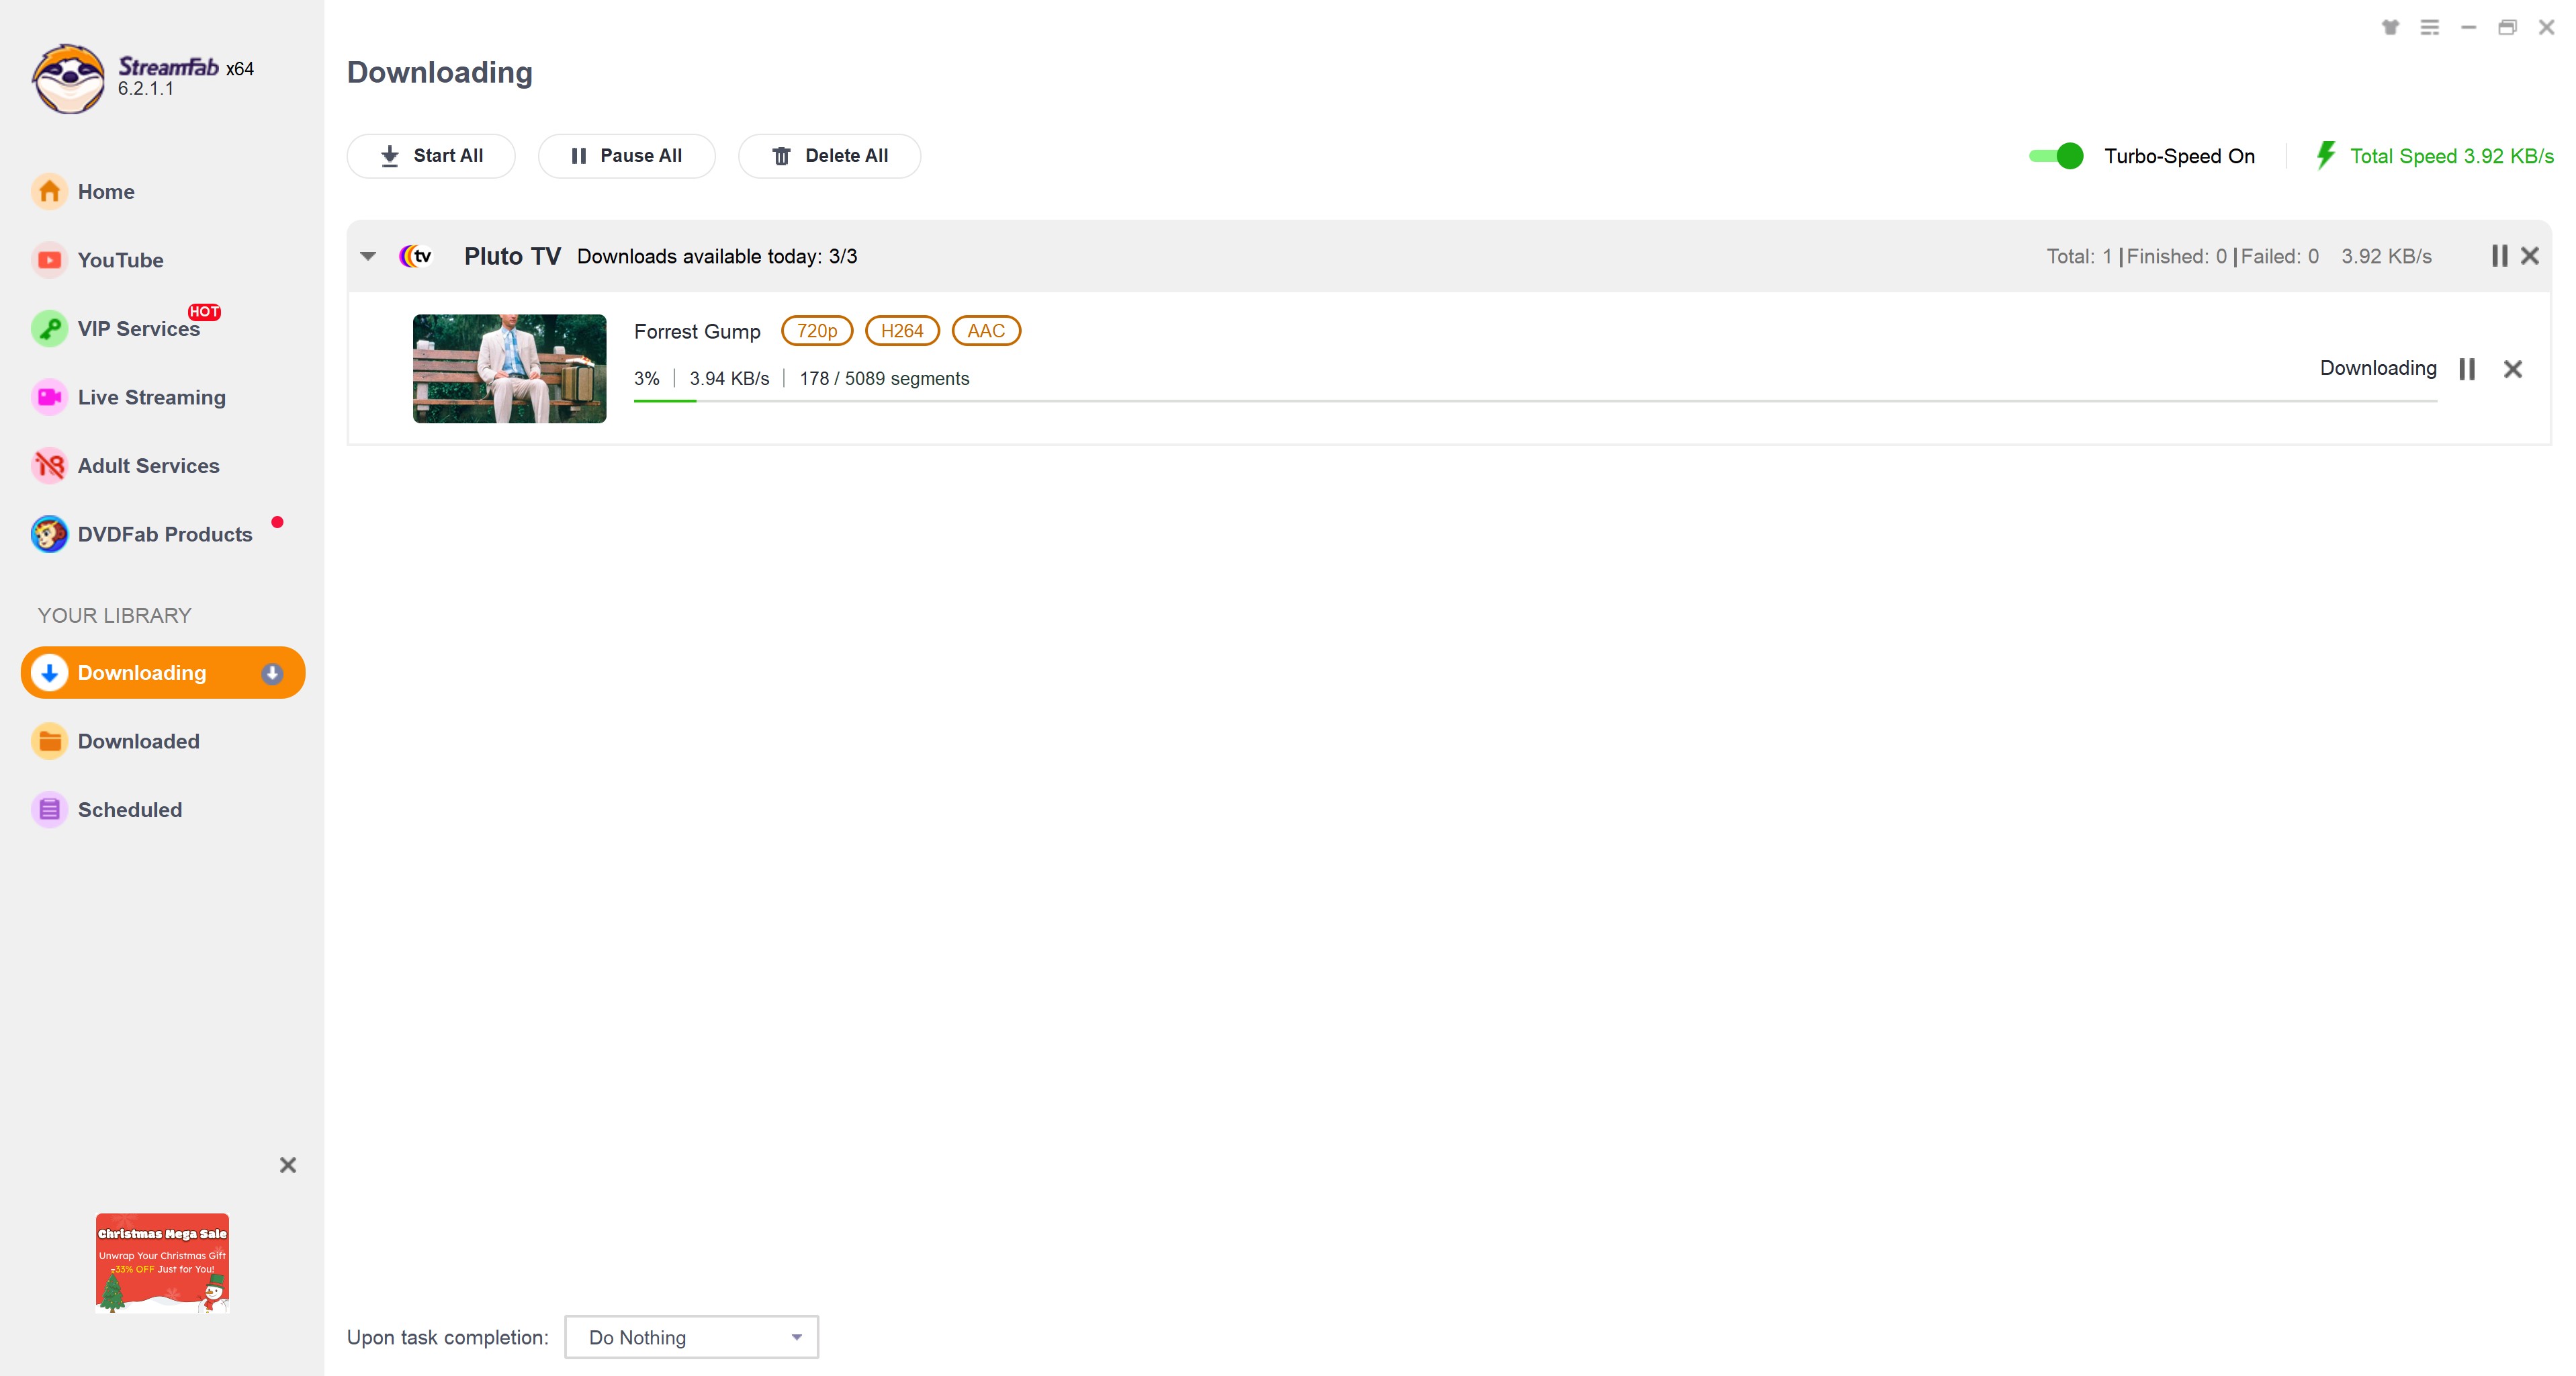This screenshot has height=1376, width=2576.
Task: Click Pause All button
Action: click(x=627, y=156)
